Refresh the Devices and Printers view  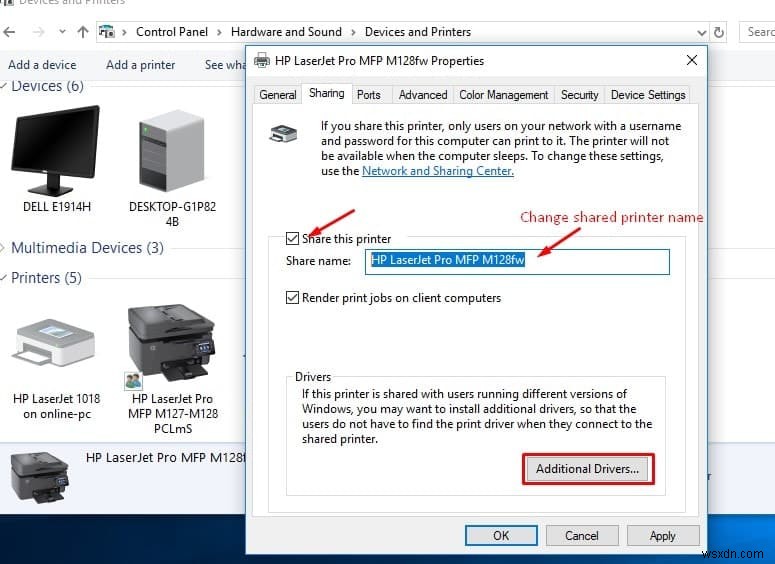[719, 33]
